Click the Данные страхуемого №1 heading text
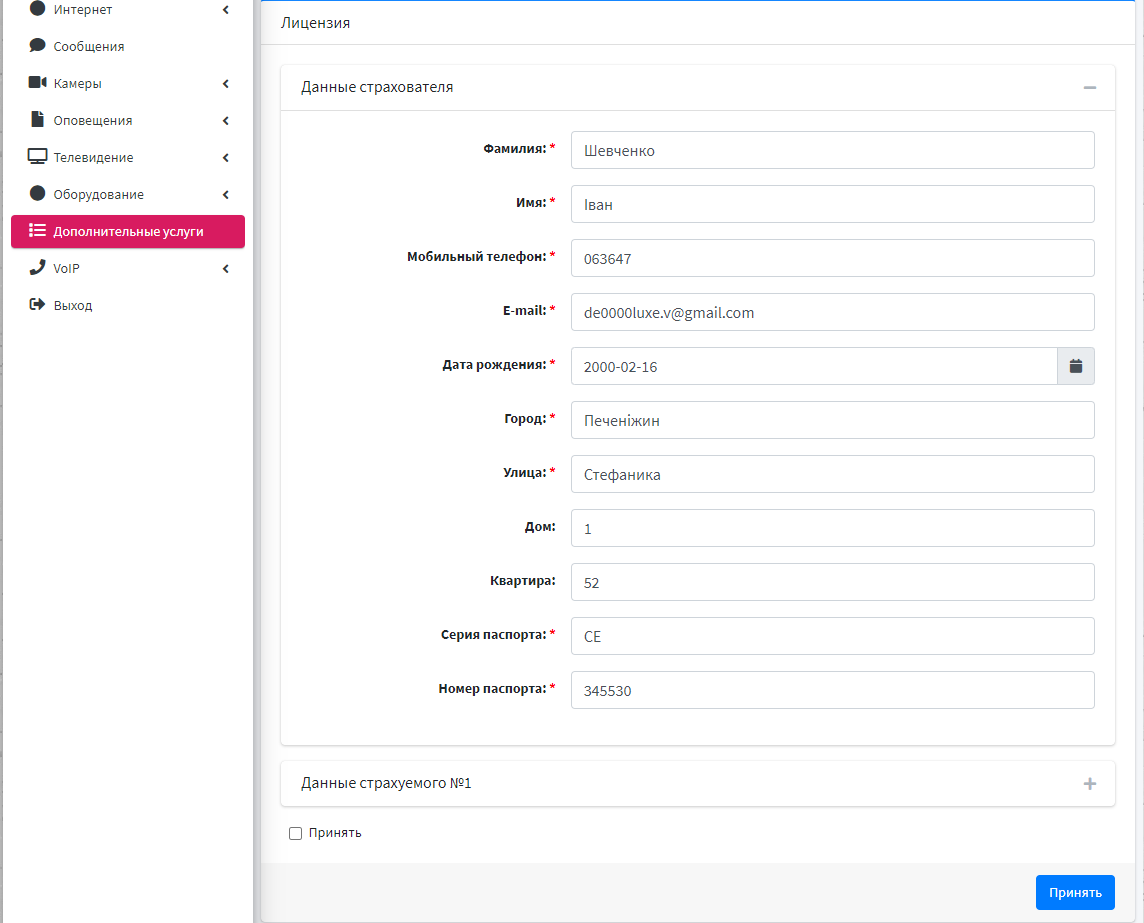The image size is (1144, 923). pos(386,783)
